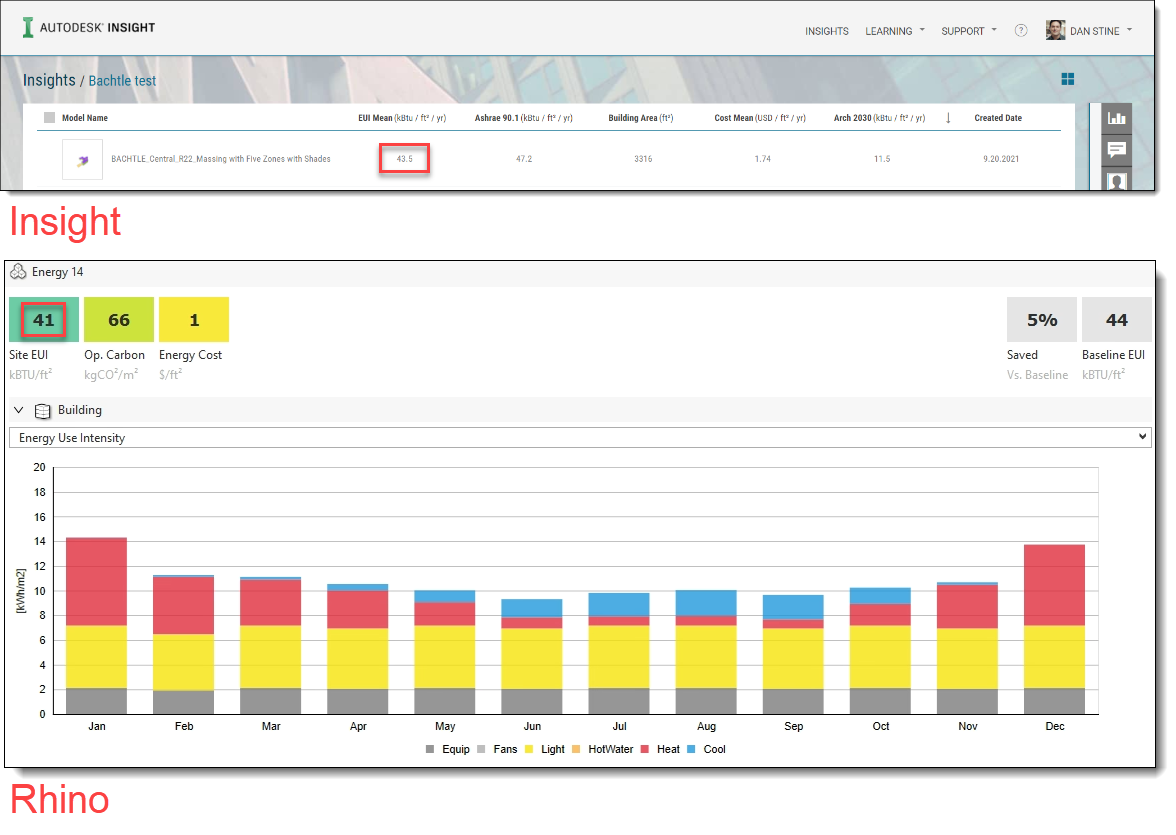
Task: Switch to tile grid view icon
Action: (x=1068, y=79)
